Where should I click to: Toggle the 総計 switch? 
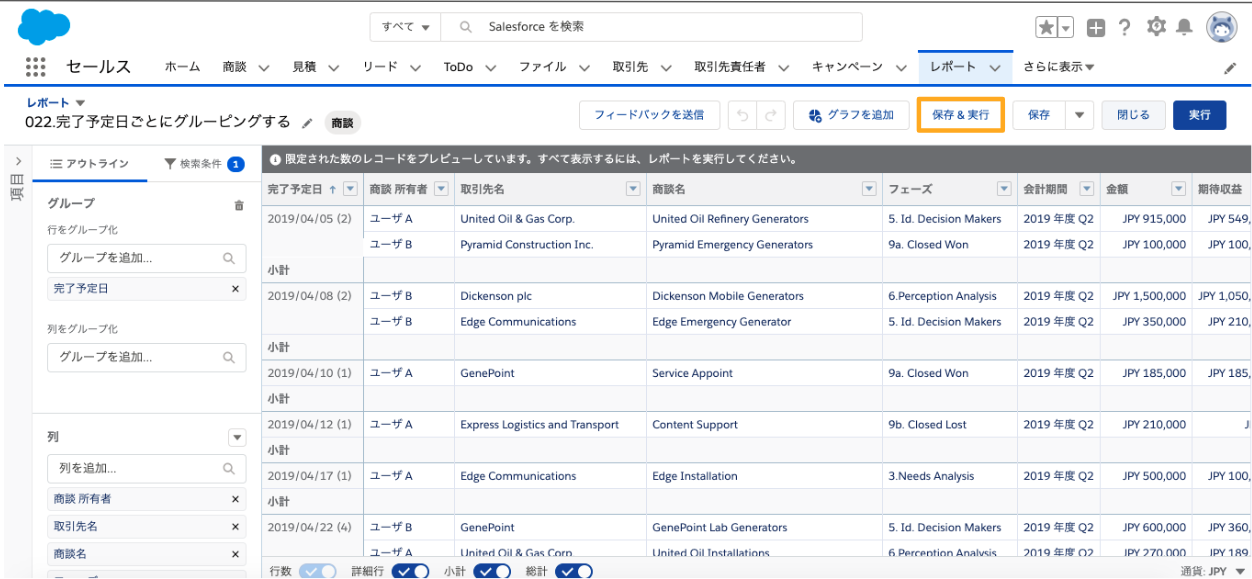pos(574,571)
